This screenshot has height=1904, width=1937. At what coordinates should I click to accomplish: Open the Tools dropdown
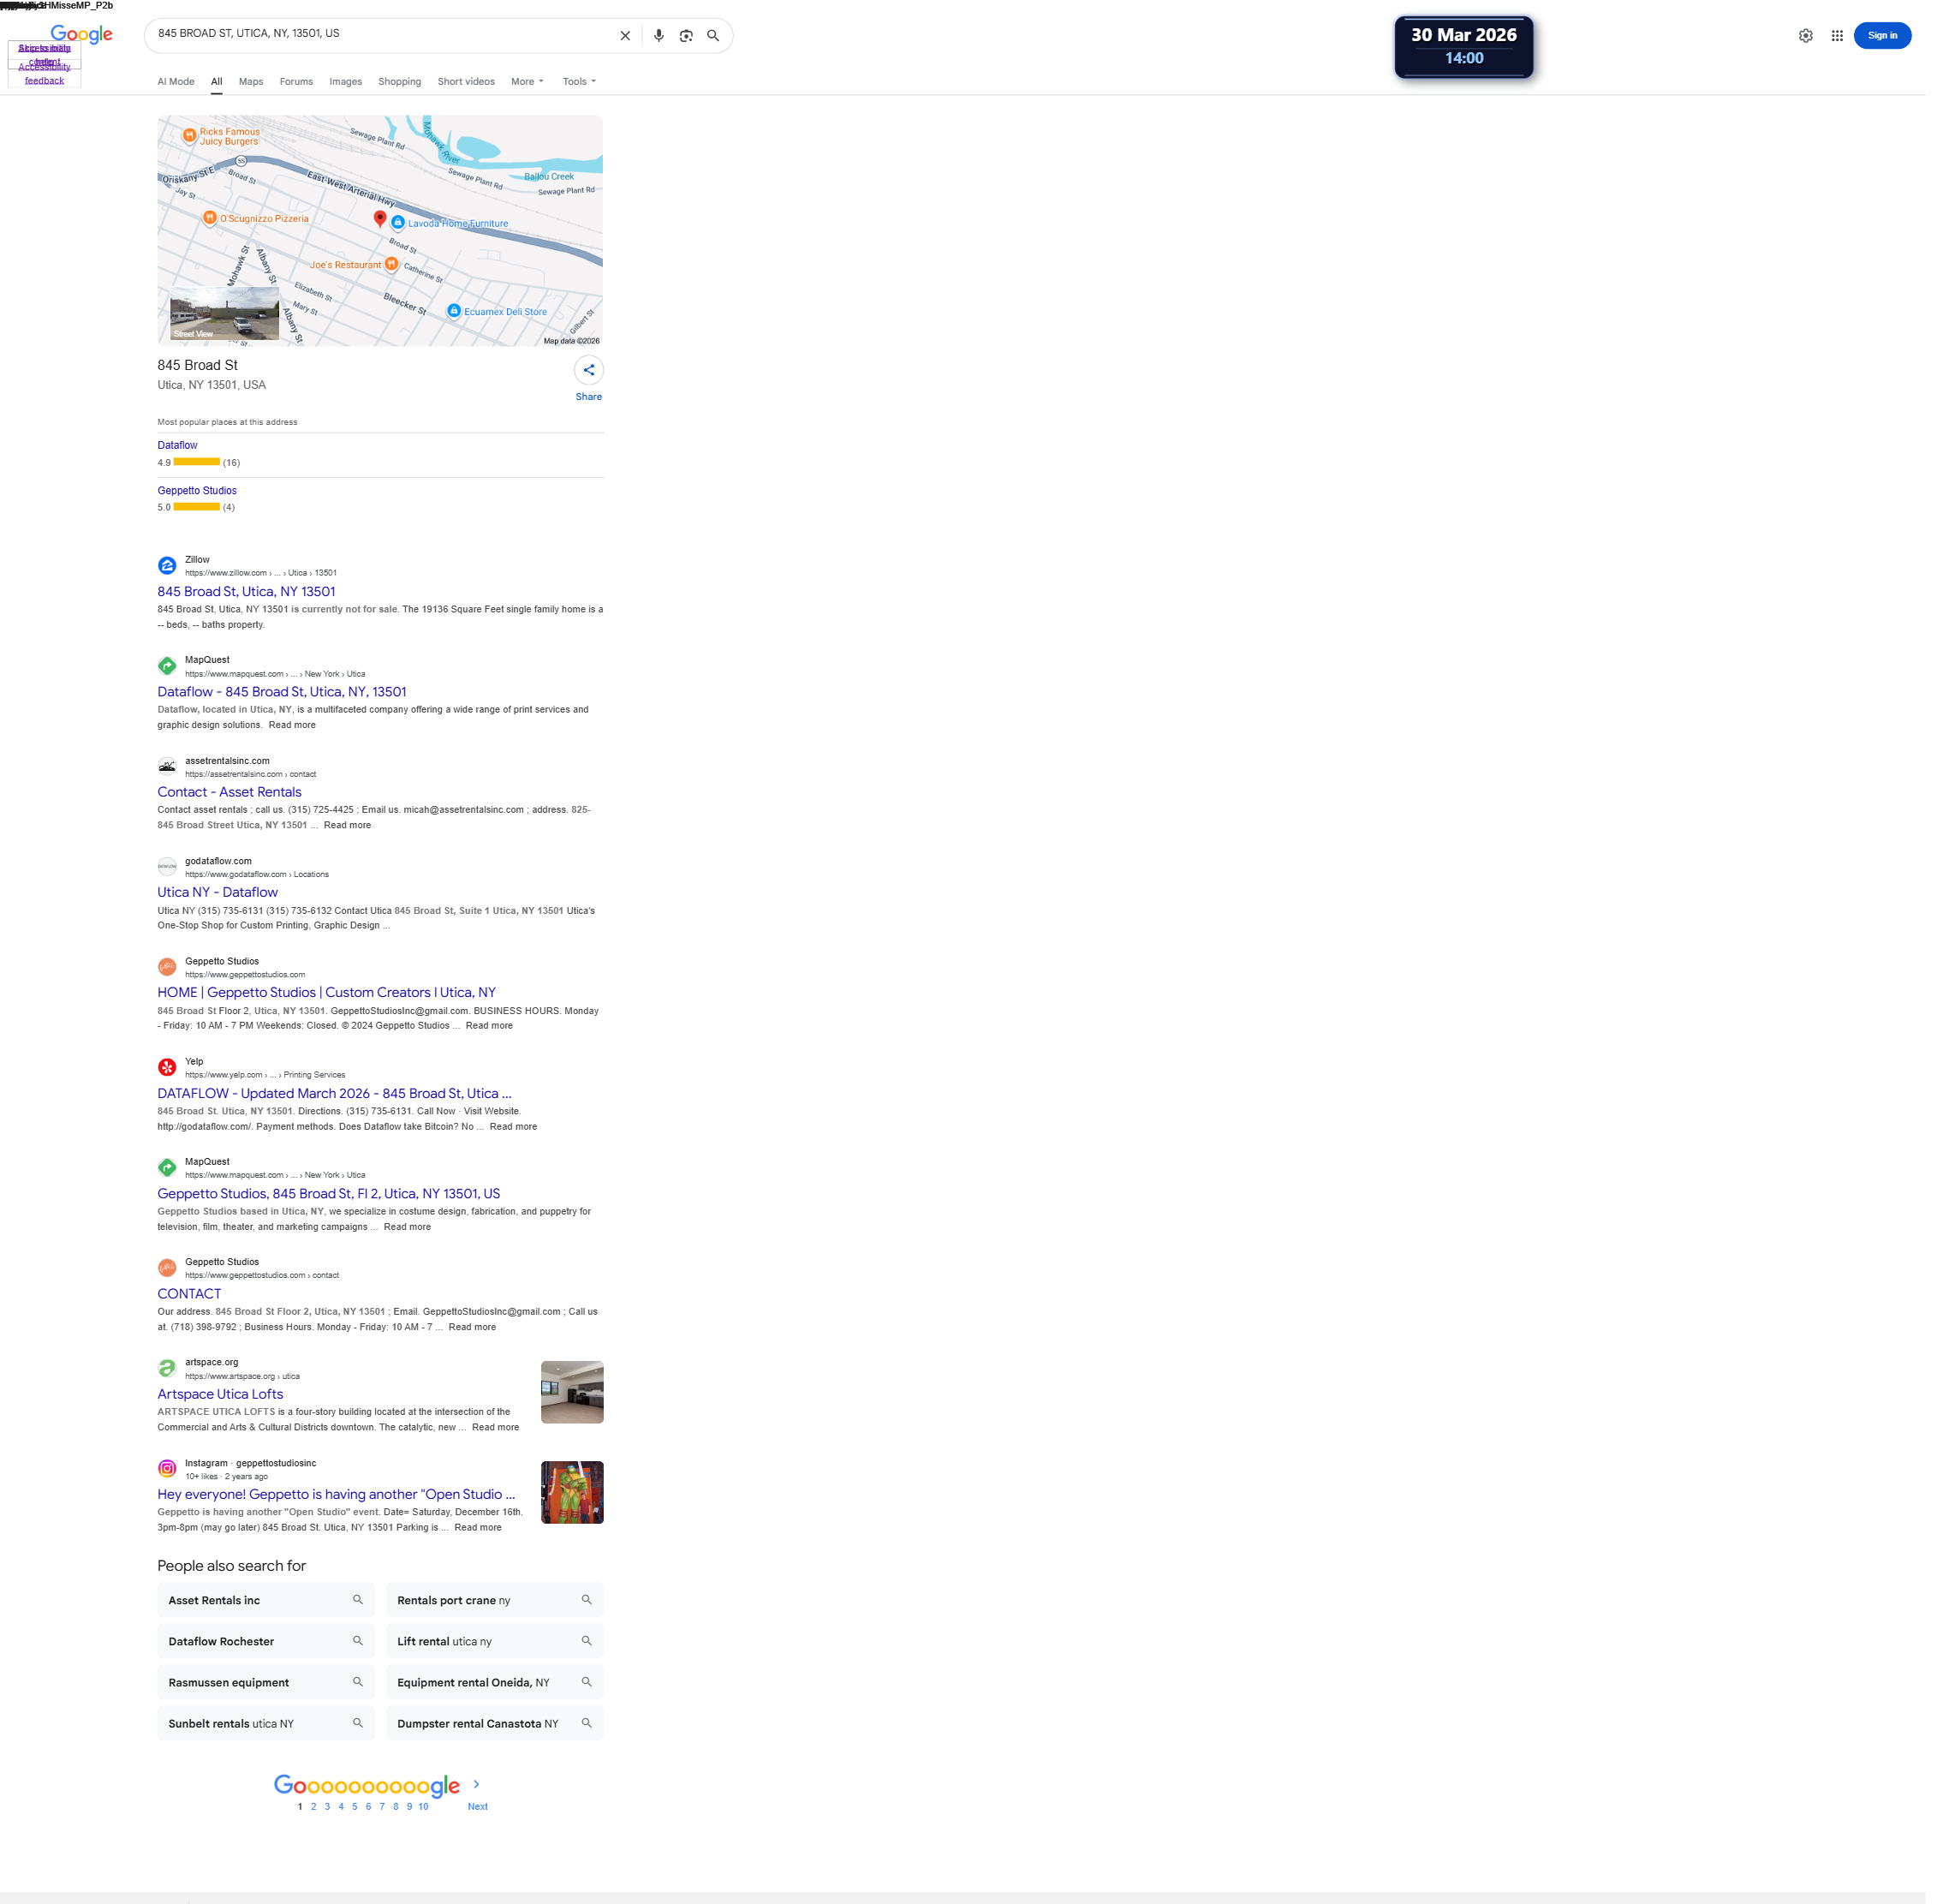click(578, 82)
